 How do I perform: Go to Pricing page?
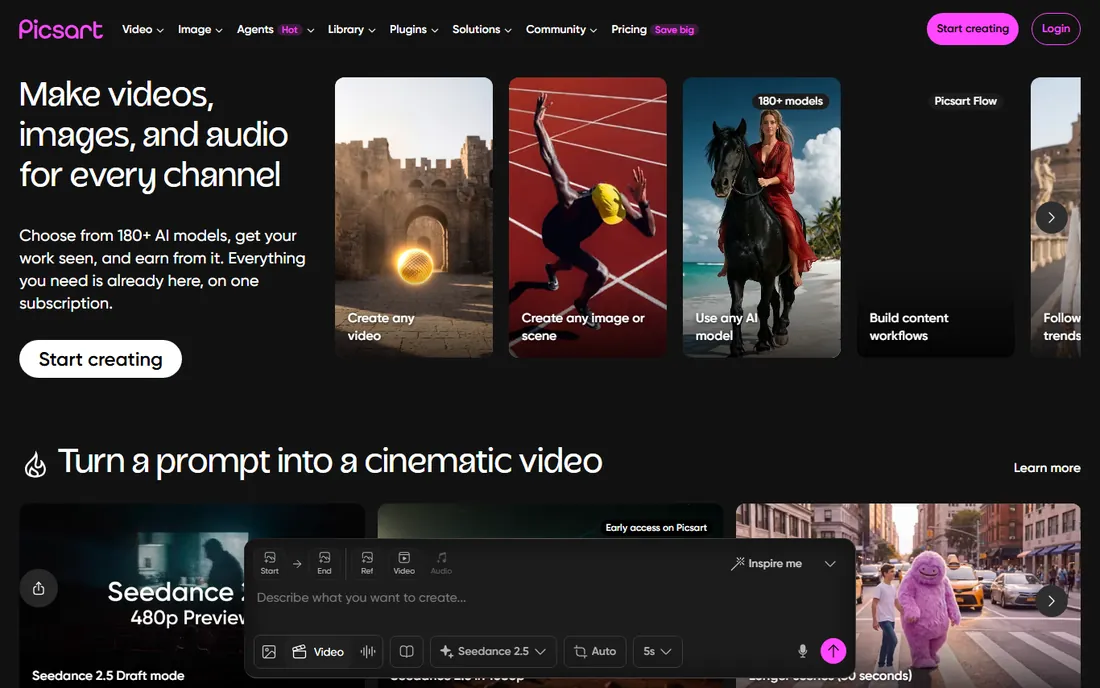coord(629,29)
